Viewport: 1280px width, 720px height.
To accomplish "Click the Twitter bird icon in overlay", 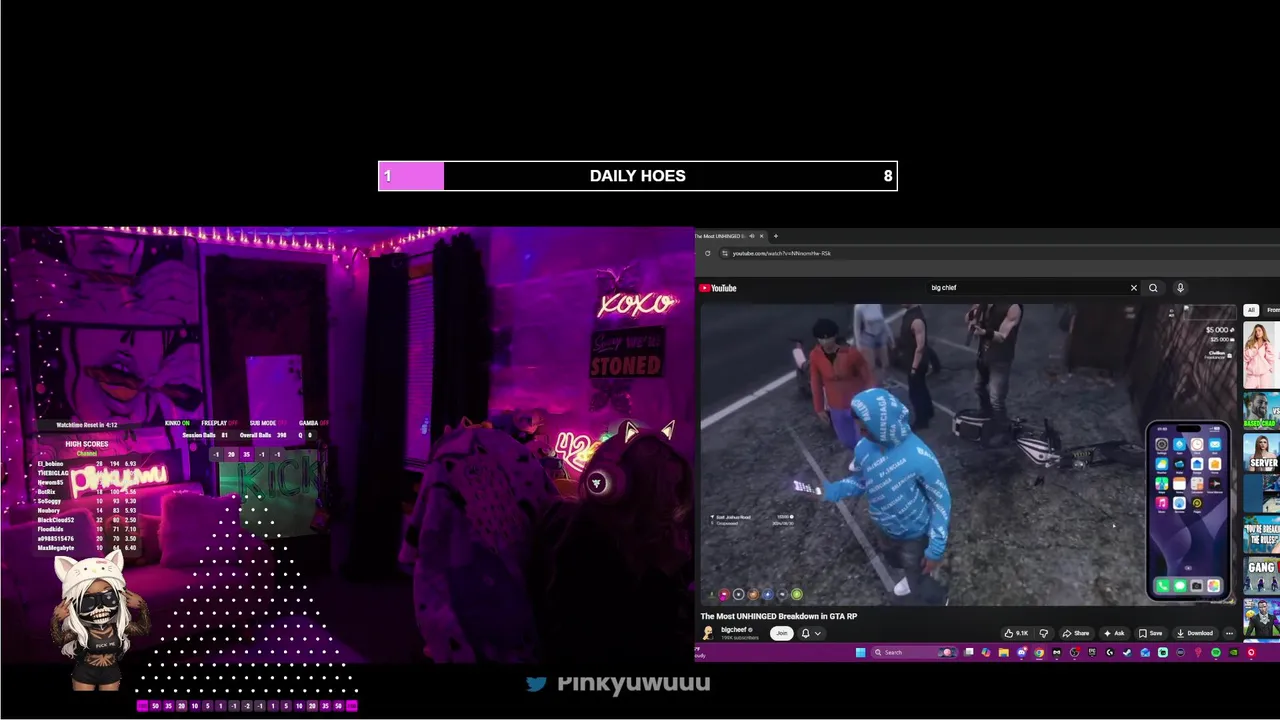I will [537, 682].
